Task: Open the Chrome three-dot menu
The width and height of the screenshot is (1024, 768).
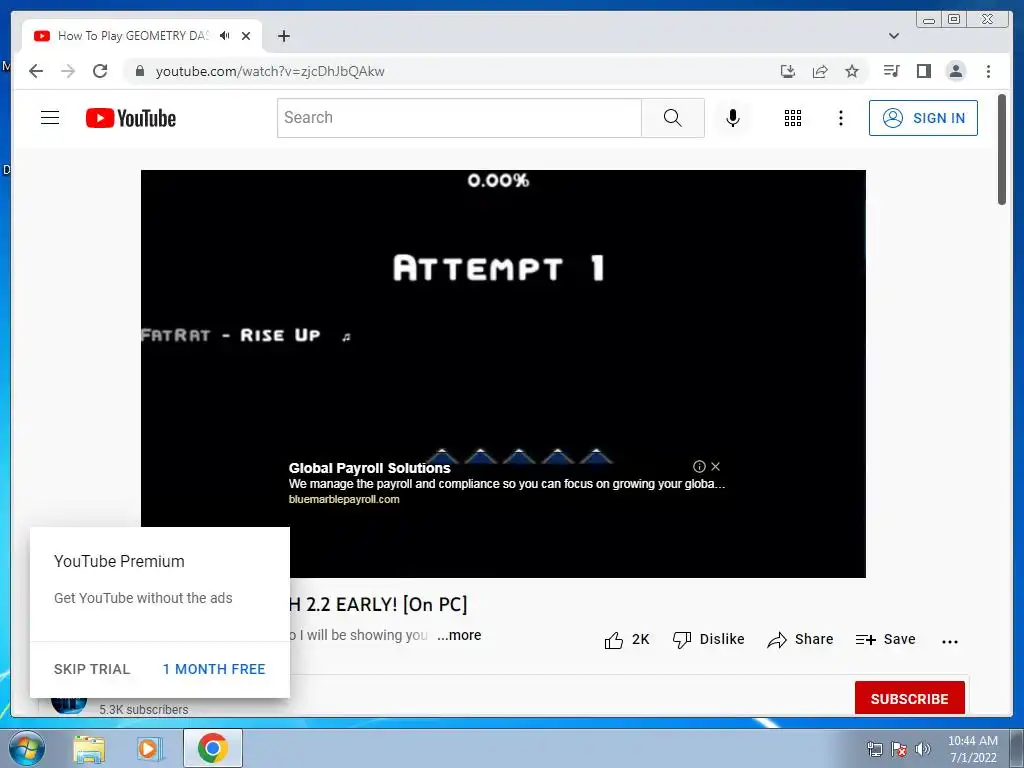Action: pos(988,71)
